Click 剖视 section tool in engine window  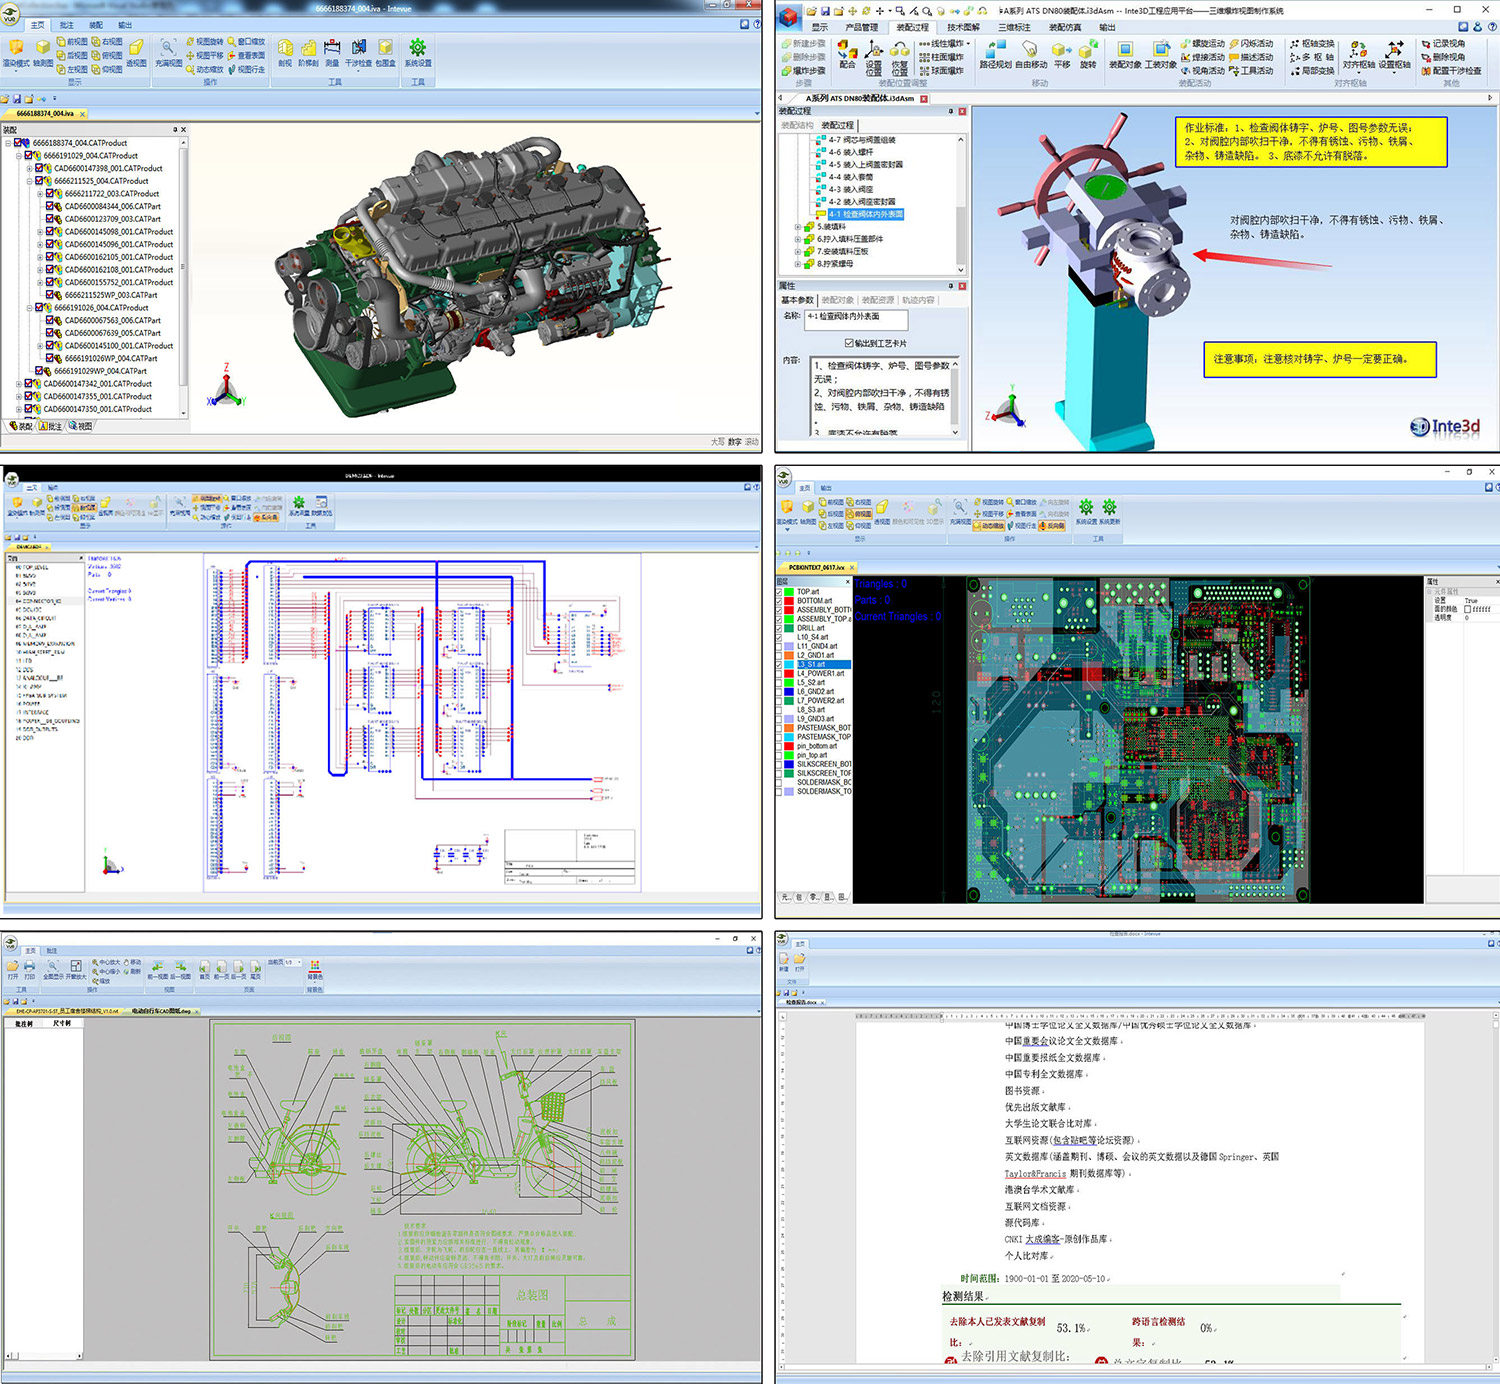[x=285, y=48]
